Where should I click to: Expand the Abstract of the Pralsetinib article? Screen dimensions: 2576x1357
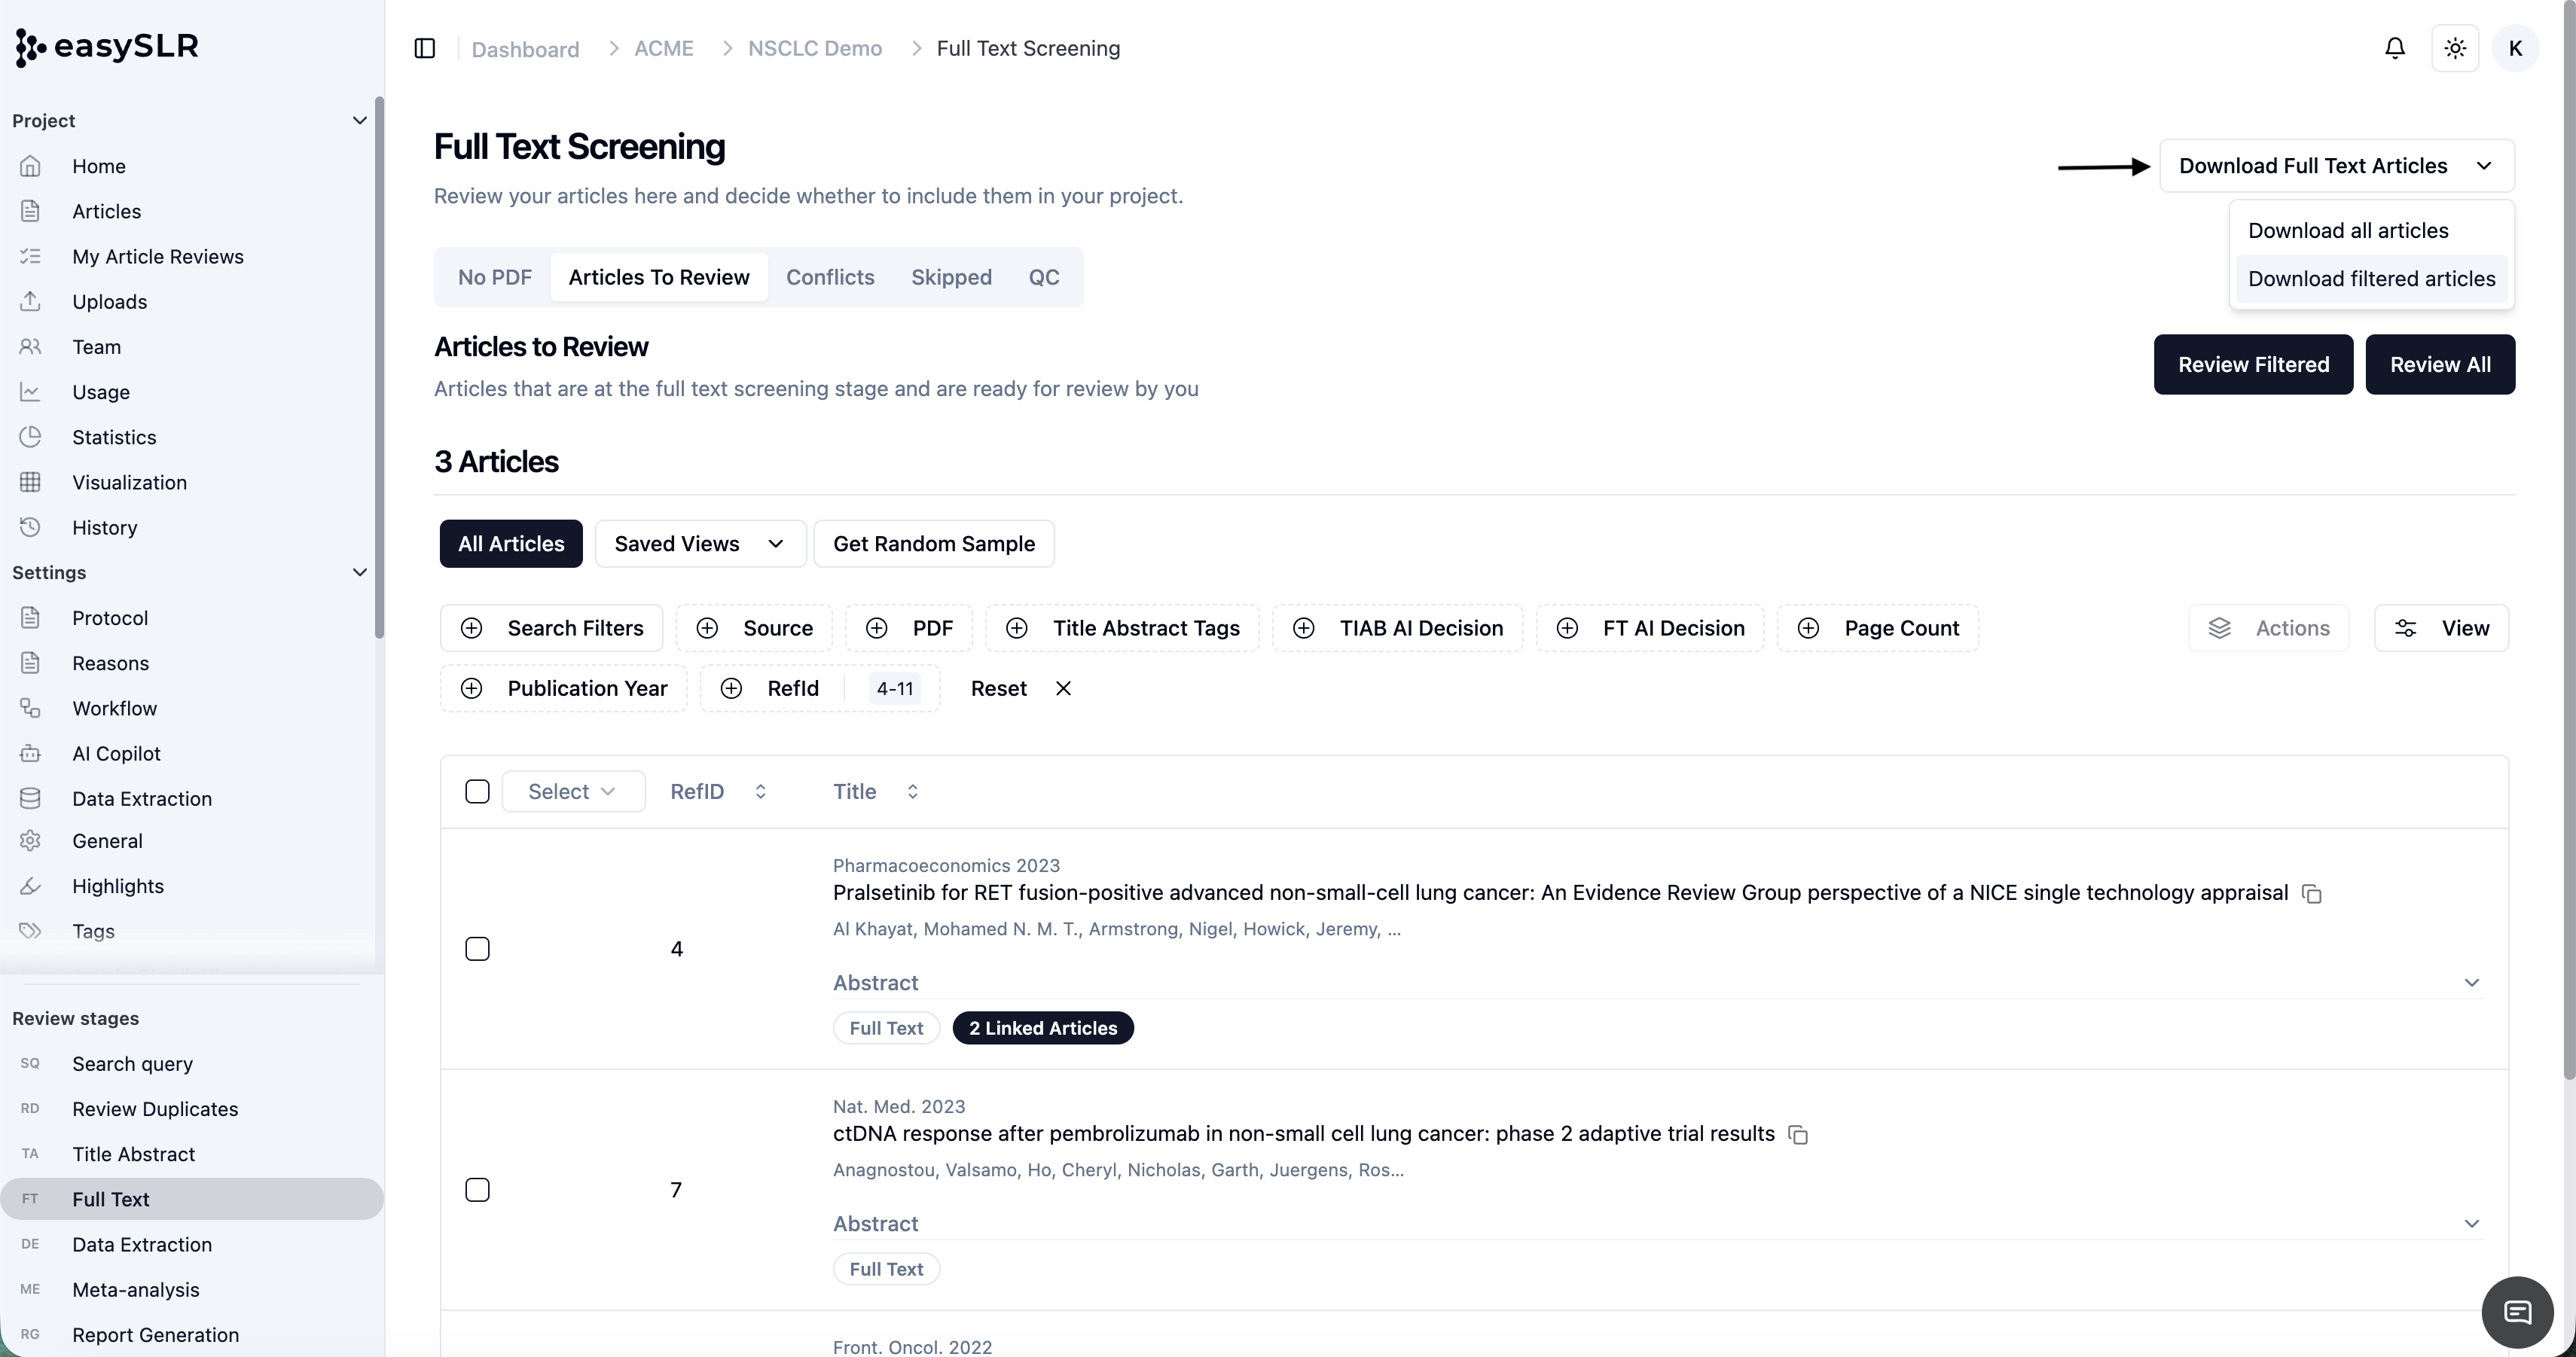point(2471,982)
